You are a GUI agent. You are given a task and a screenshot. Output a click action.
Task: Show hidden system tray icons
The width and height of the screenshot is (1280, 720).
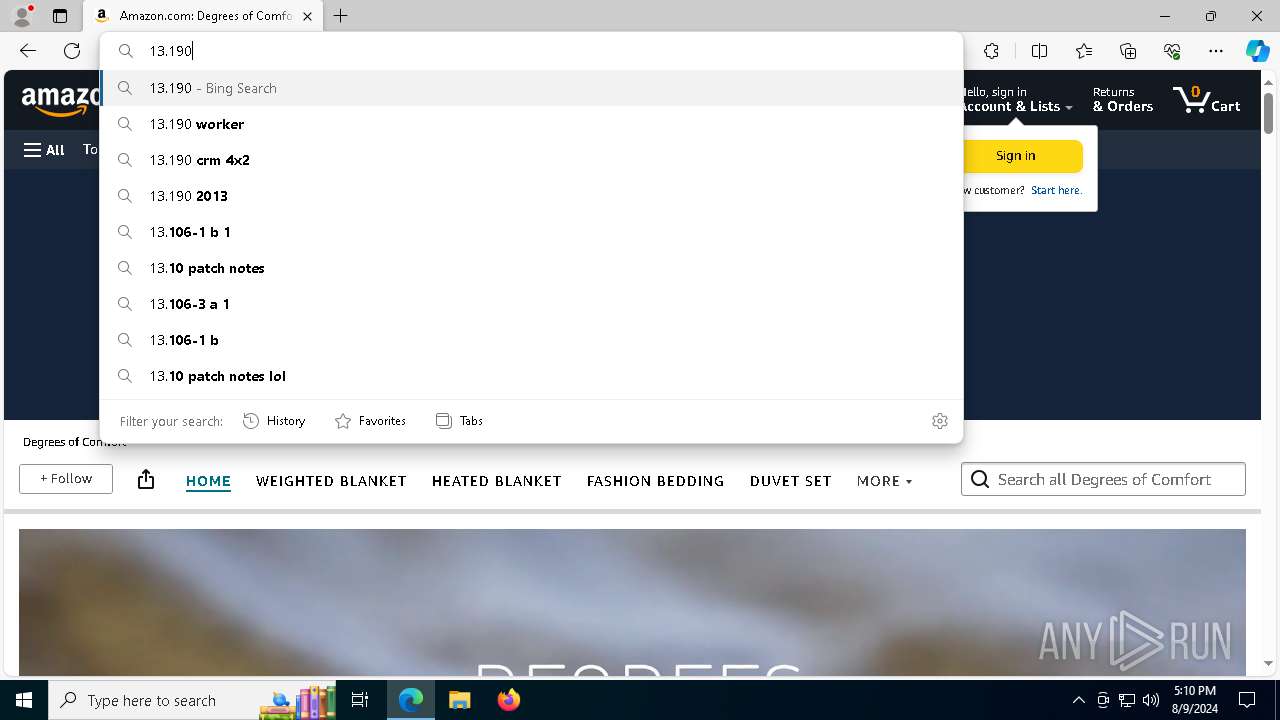point(1078,700)
